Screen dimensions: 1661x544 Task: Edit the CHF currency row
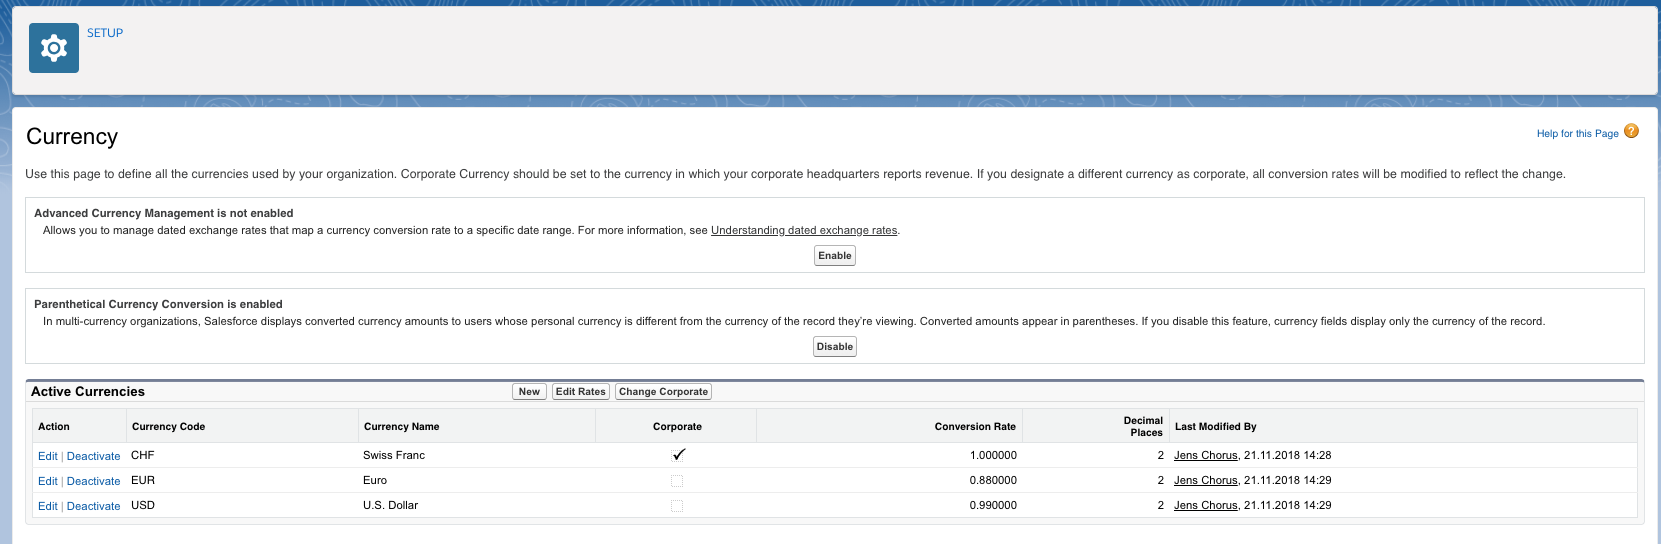[48, 456]
